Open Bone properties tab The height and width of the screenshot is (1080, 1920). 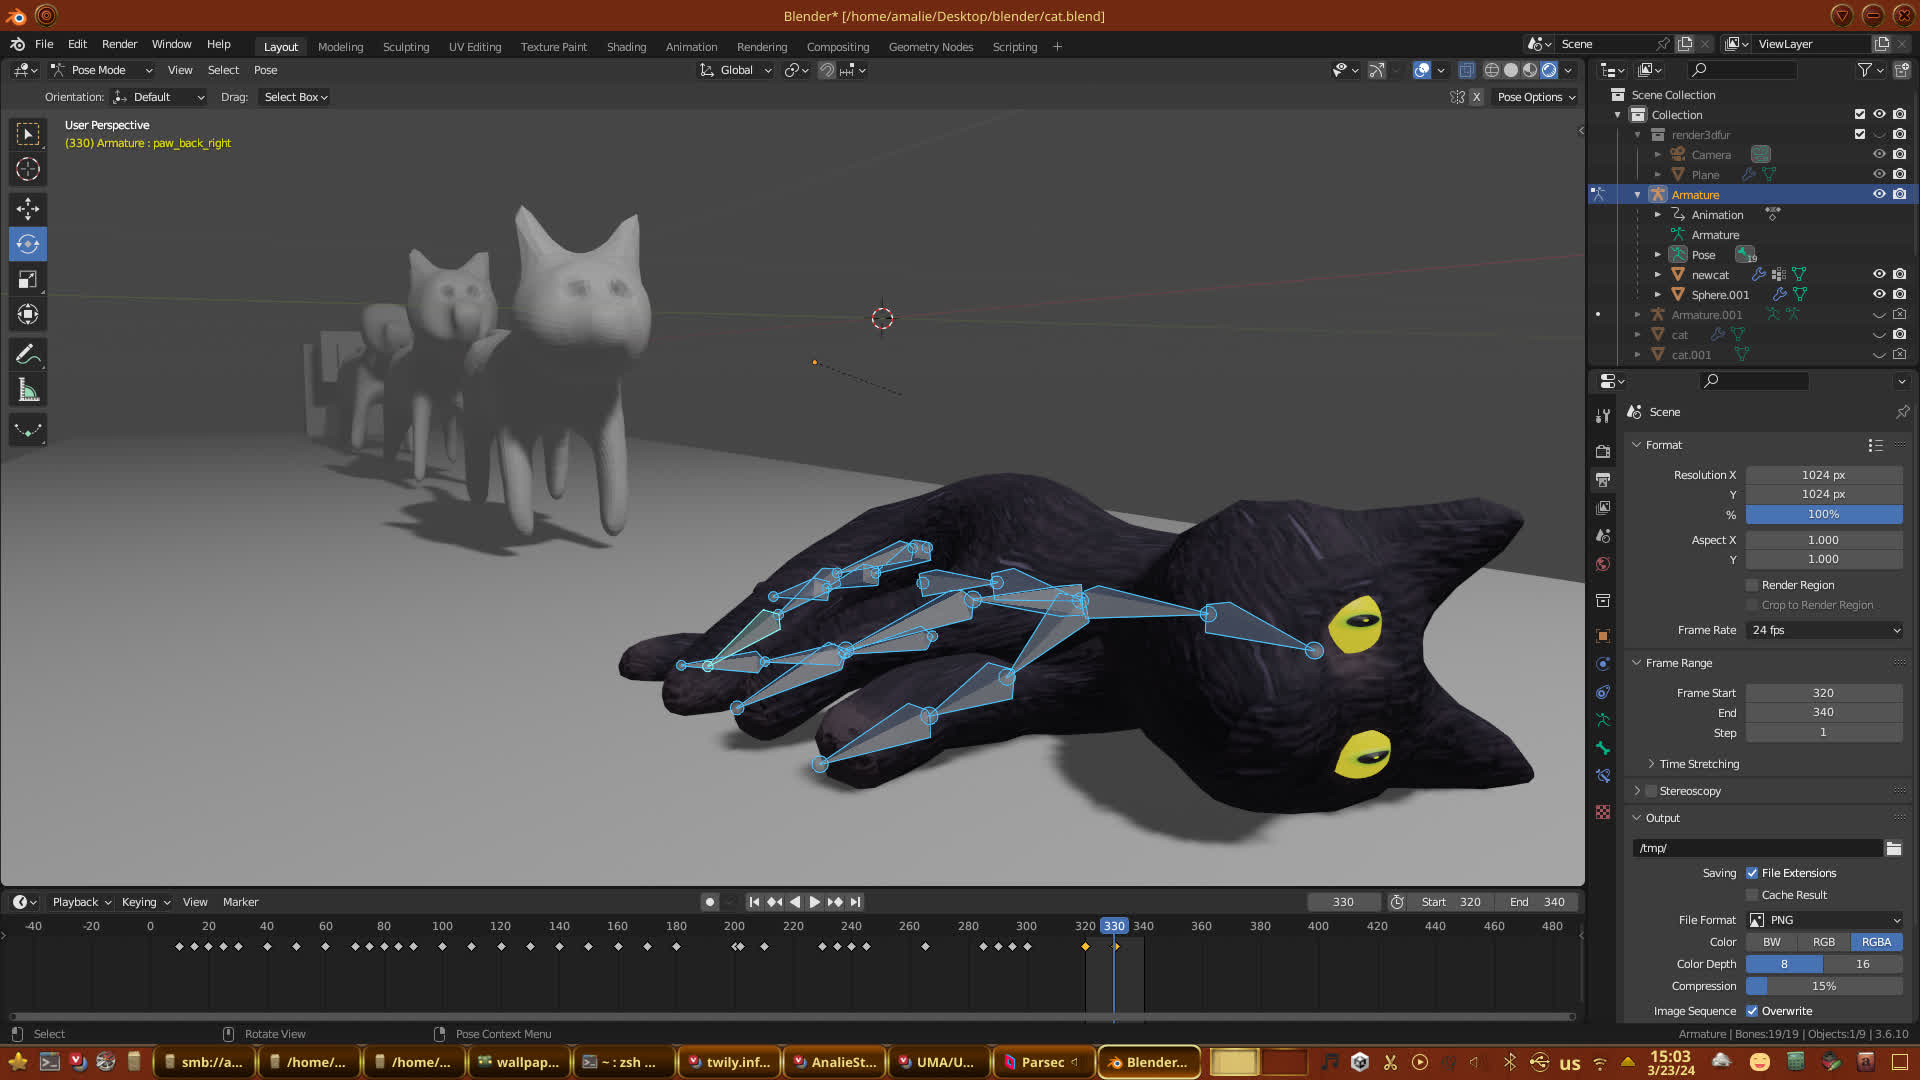[1603, 748]
